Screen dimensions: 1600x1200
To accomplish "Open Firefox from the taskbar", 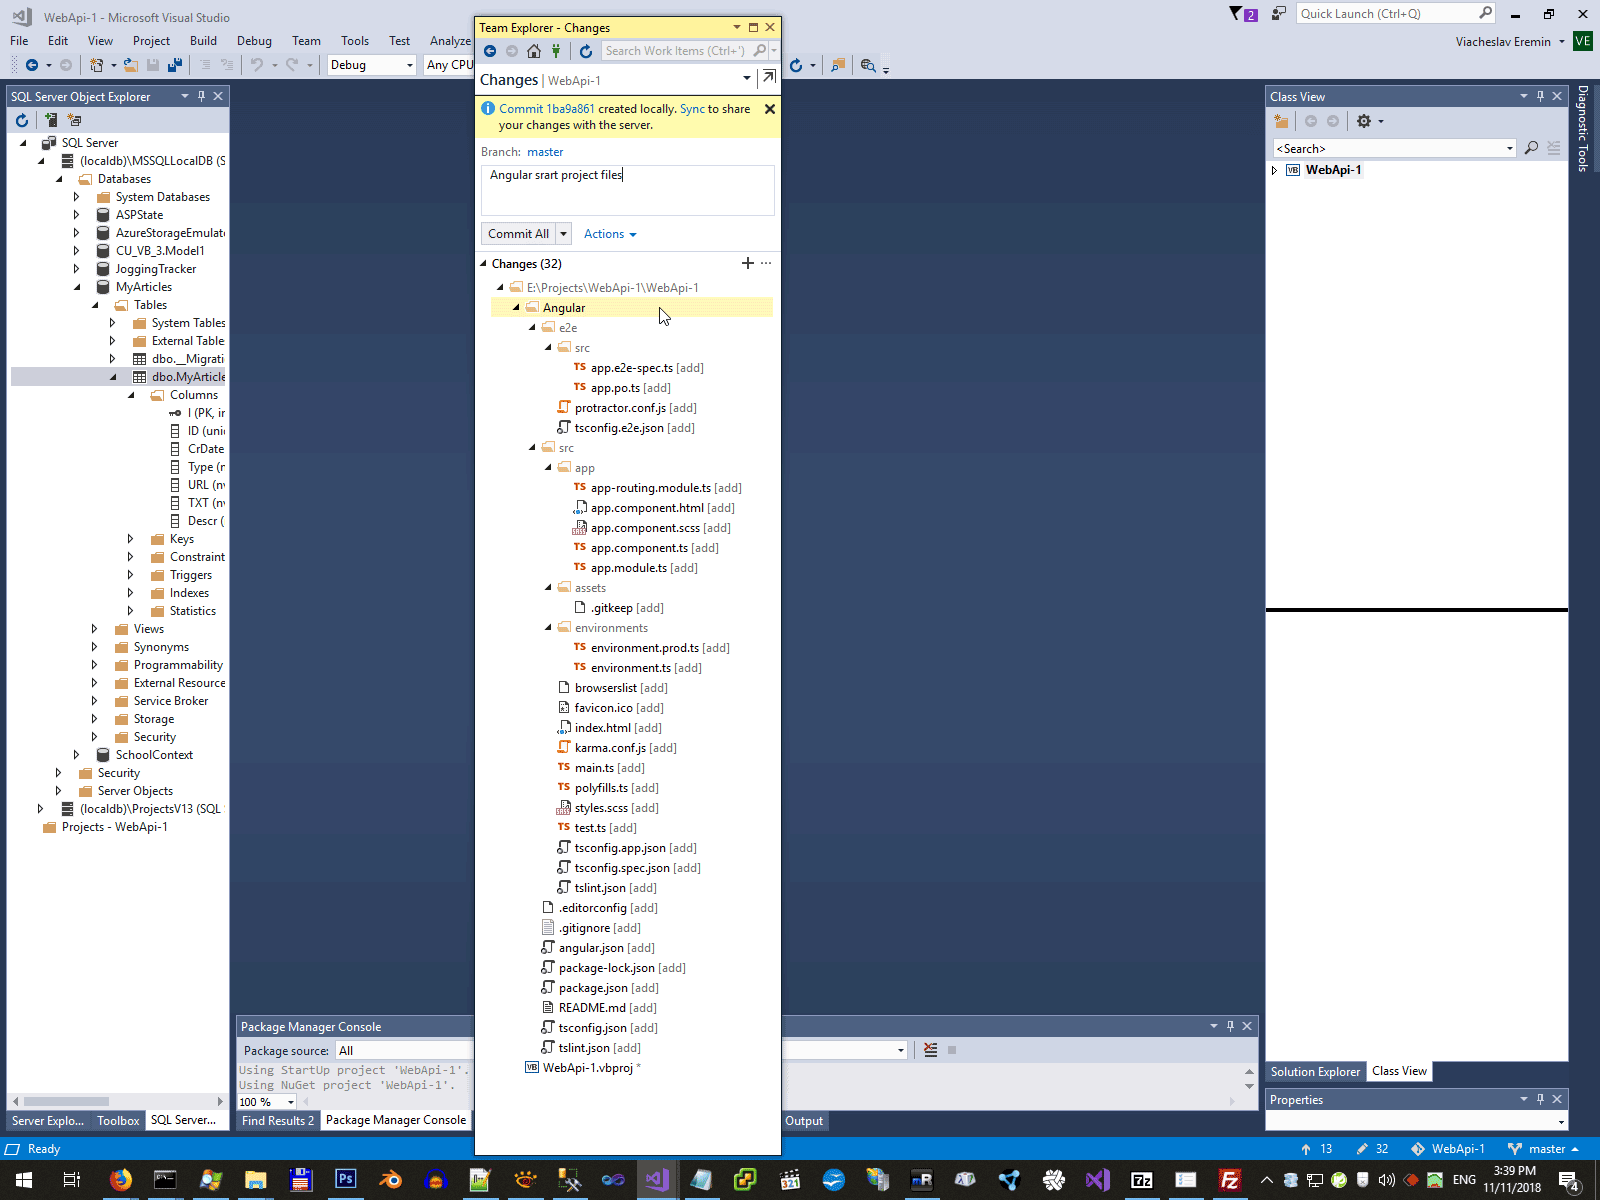I will [x=120, y=1180].
